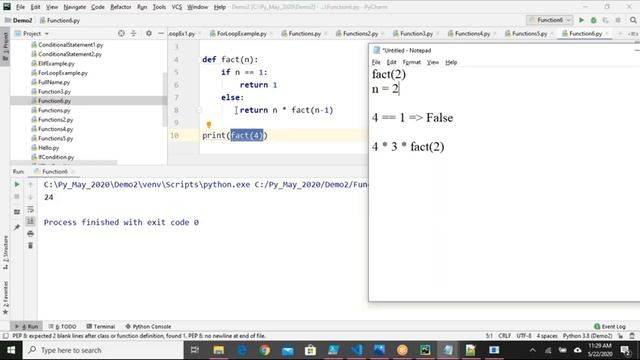The width and height of the screenshot is (640, 360).
Task: Open Python 3.8 interpreter selector
Action: click(x=587, y=336)
